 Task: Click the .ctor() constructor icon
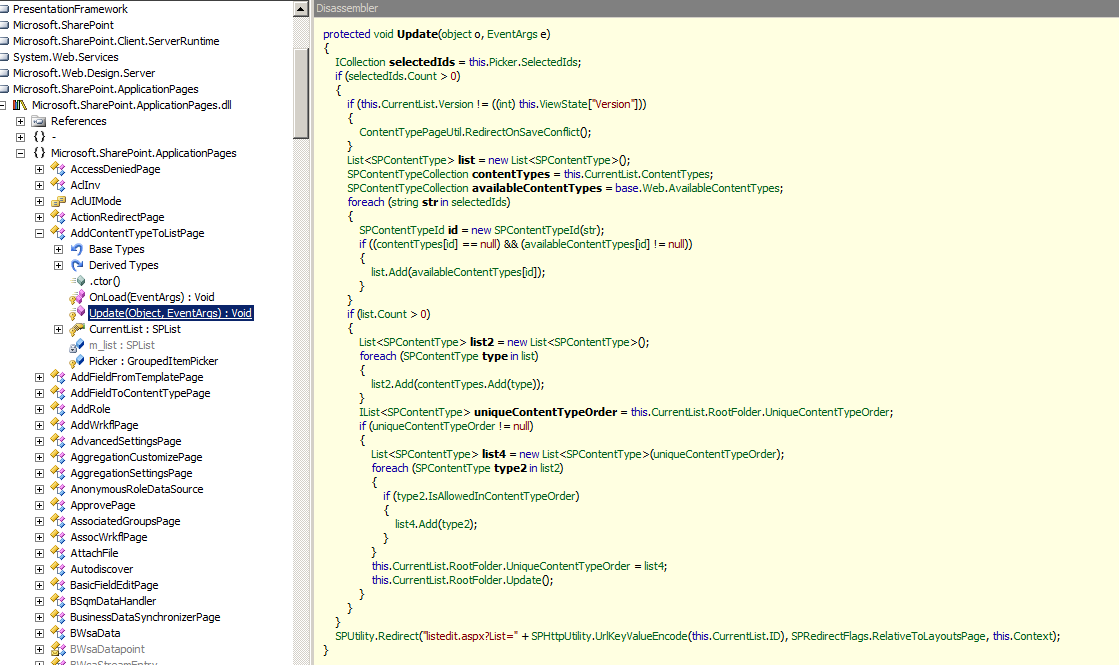point(78,281)
